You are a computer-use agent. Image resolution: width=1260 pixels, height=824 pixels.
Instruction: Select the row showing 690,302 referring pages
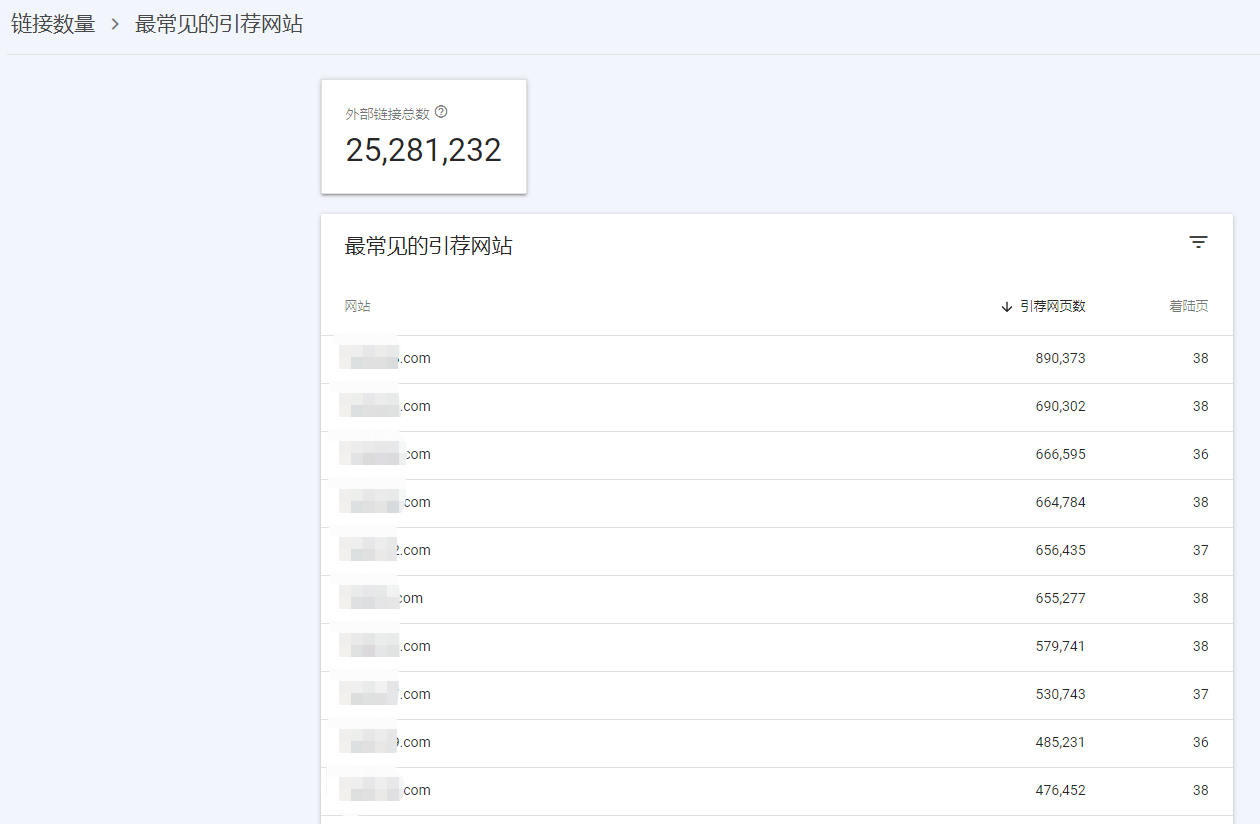click(x=776, y=407)
